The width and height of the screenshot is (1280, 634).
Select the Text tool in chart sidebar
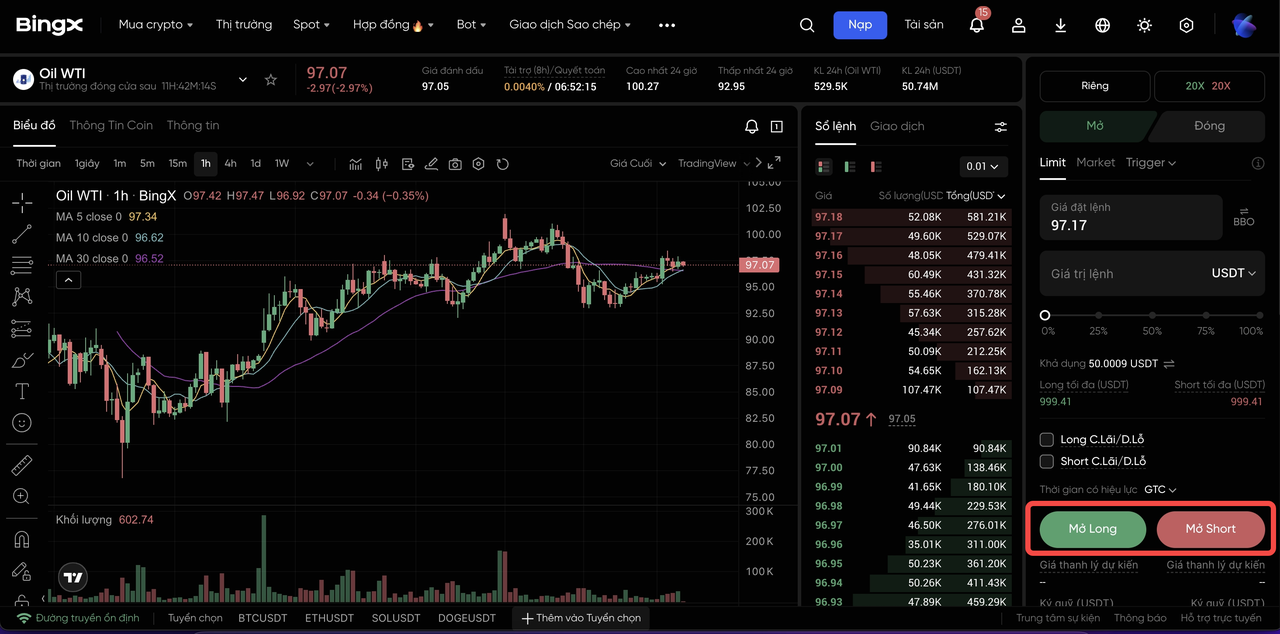[21, 391]
